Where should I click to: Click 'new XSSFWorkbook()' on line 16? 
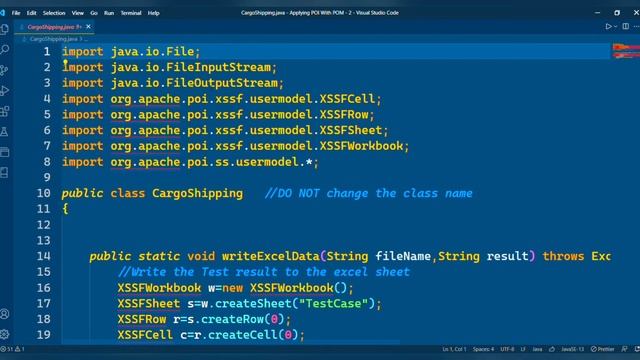[284, 288]
